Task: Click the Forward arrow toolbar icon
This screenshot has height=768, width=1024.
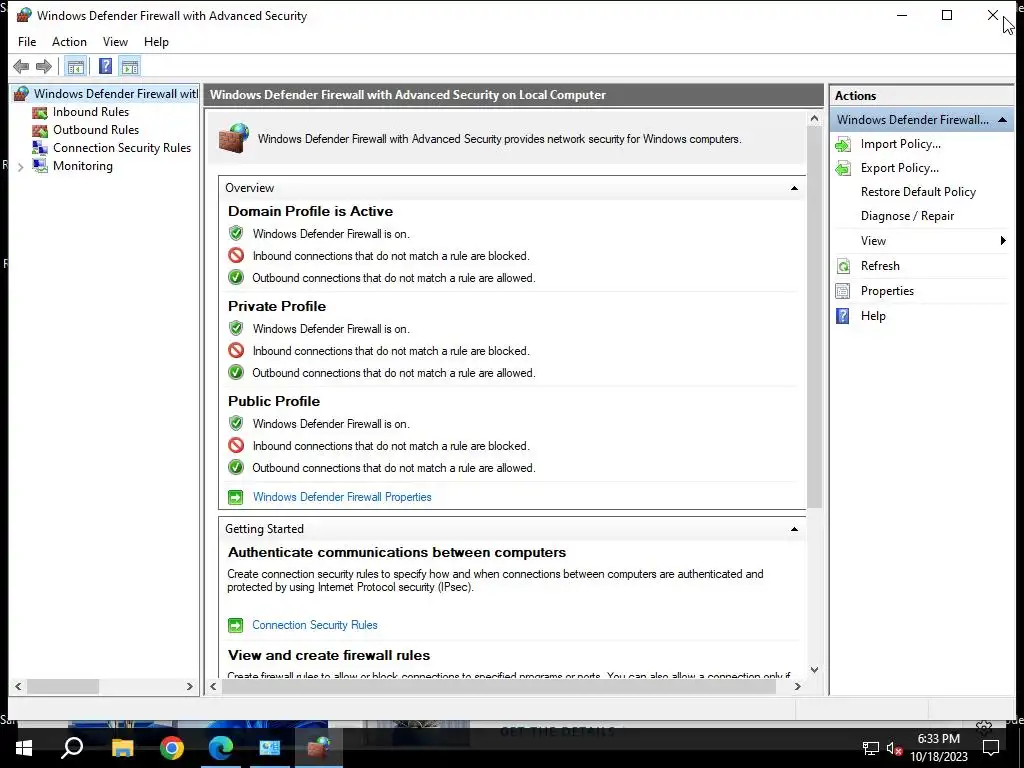Action: click(x=44, y=66)
